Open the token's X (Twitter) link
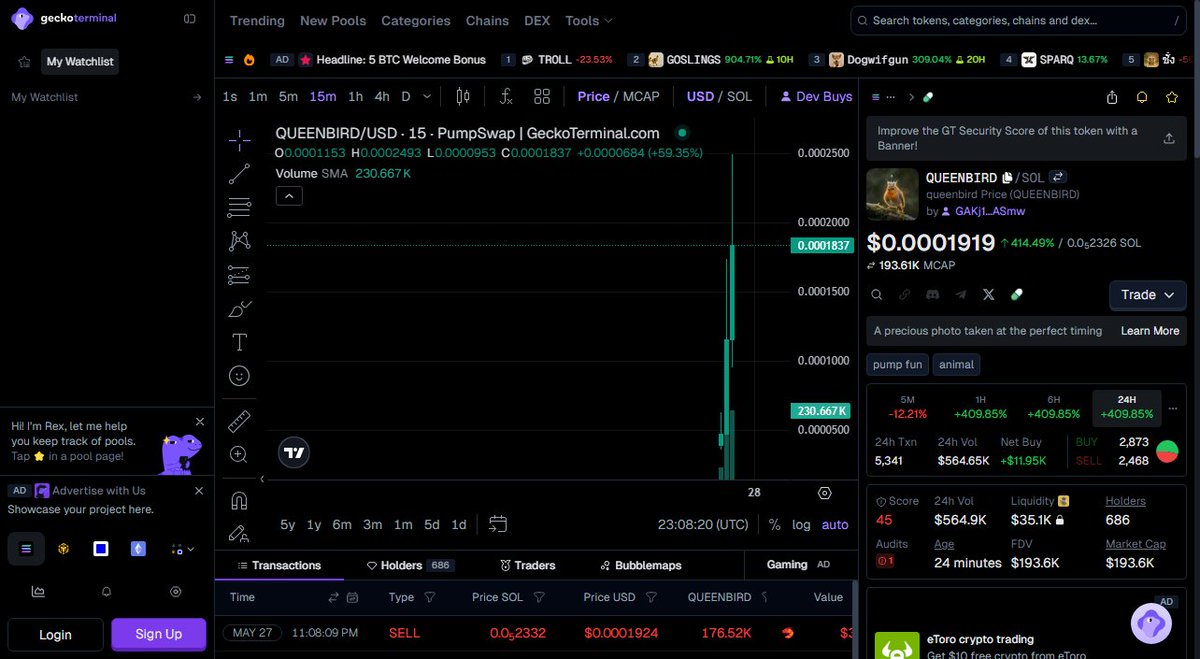This screenshot has height=659, width=1200. click(989, 295)
